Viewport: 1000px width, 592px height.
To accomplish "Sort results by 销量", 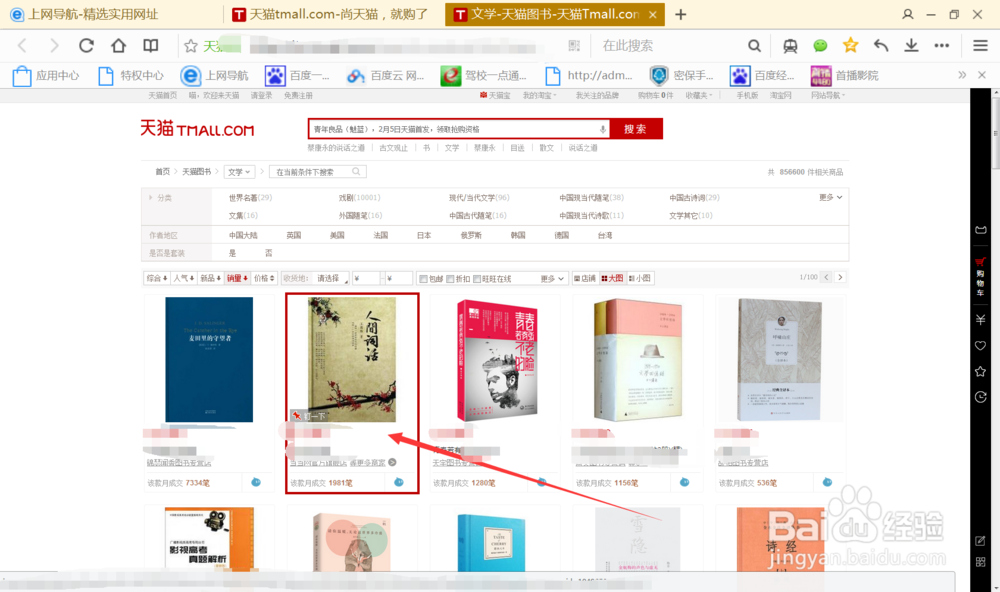I will click(x=237, y=278).
